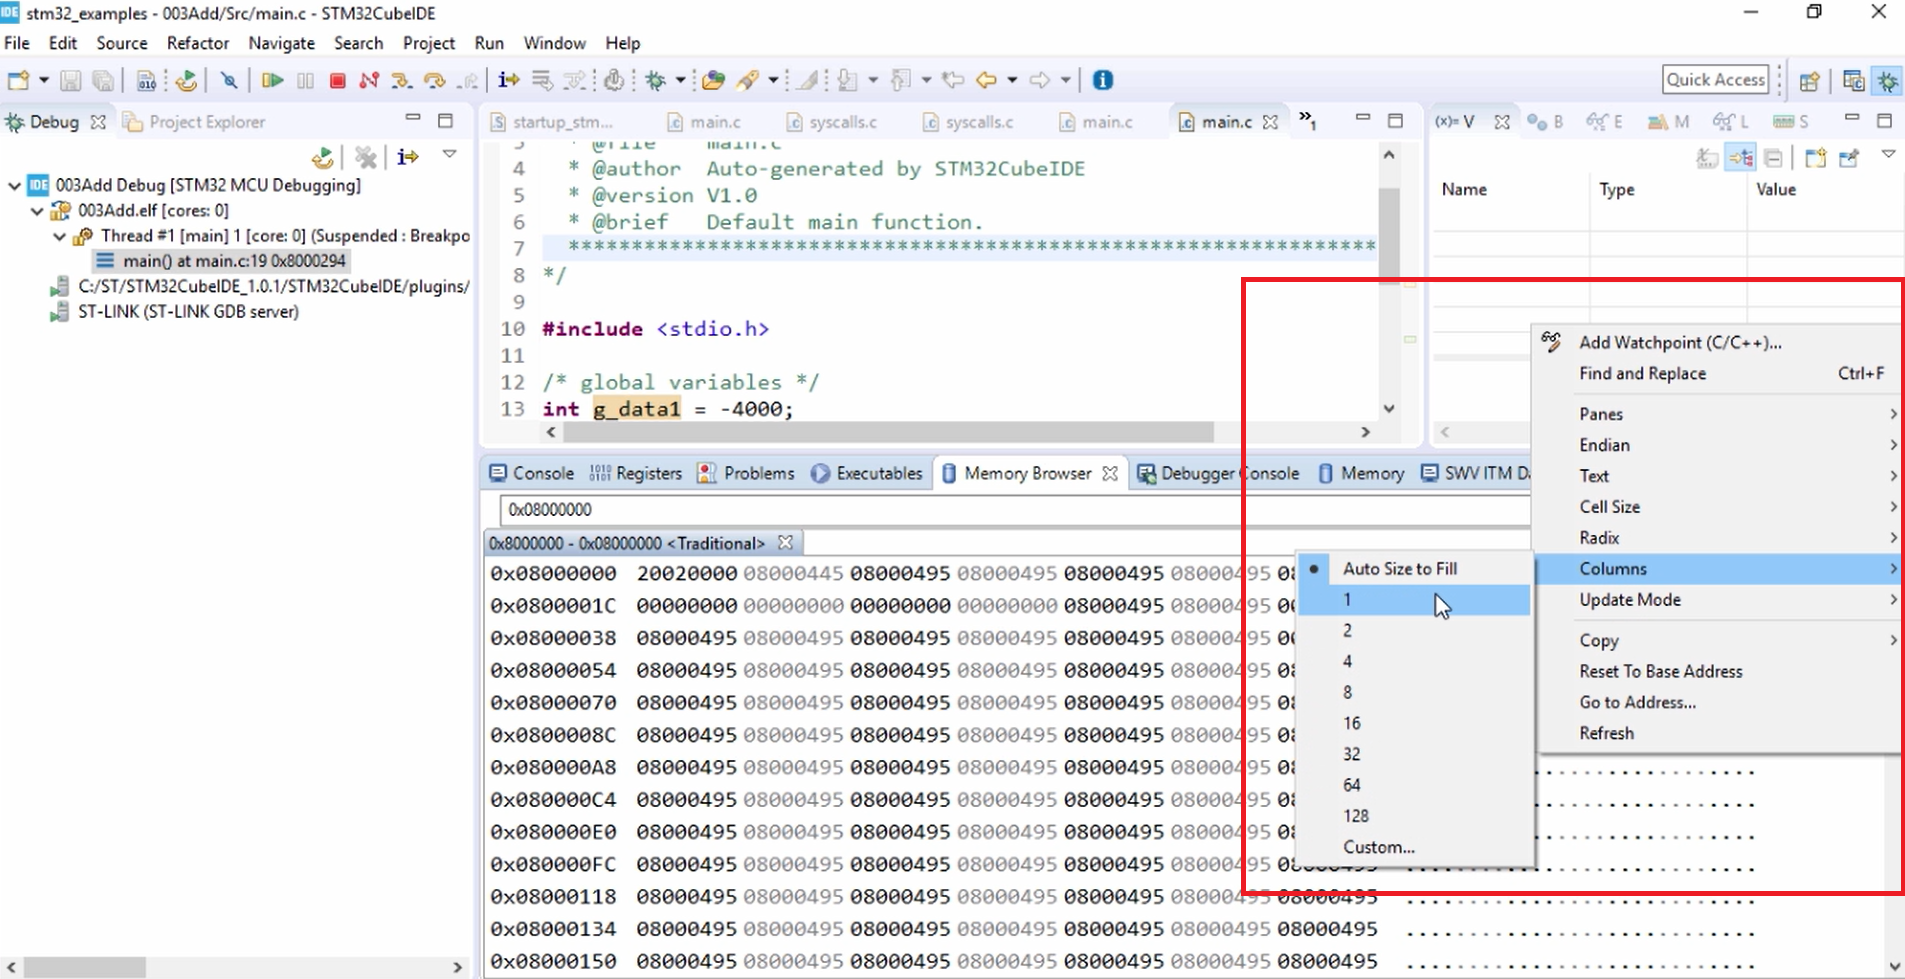Image resolution: width=1905 pixels, height=979 pixels.
Task: Select the Step Into toolbar icon
Action: [x=401, y=81]
